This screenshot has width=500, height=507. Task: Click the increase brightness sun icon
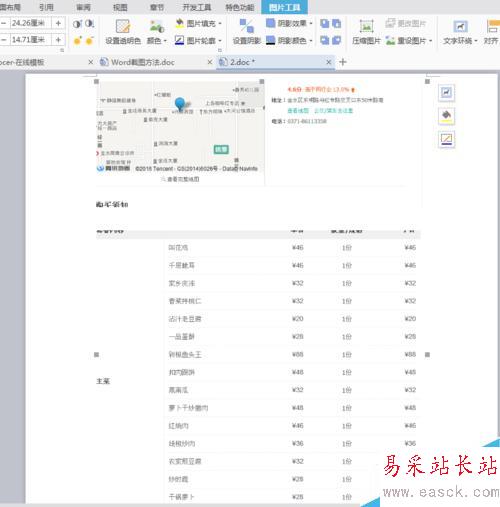pyautogui.click(x=77, y=41)
